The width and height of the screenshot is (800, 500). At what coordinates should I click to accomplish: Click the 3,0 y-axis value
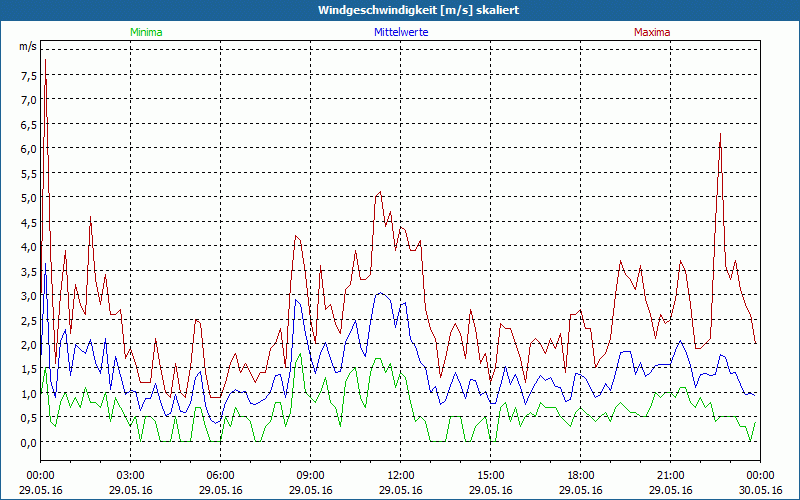coord(29,295)
